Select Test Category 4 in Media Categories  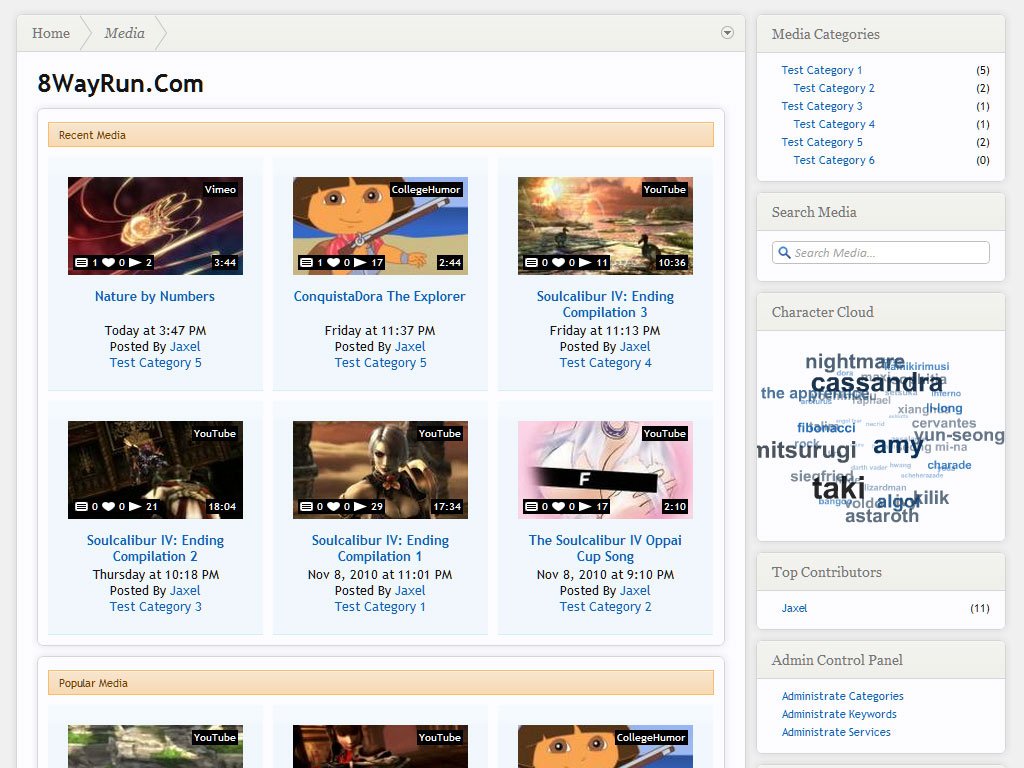(x=834, y=124)
